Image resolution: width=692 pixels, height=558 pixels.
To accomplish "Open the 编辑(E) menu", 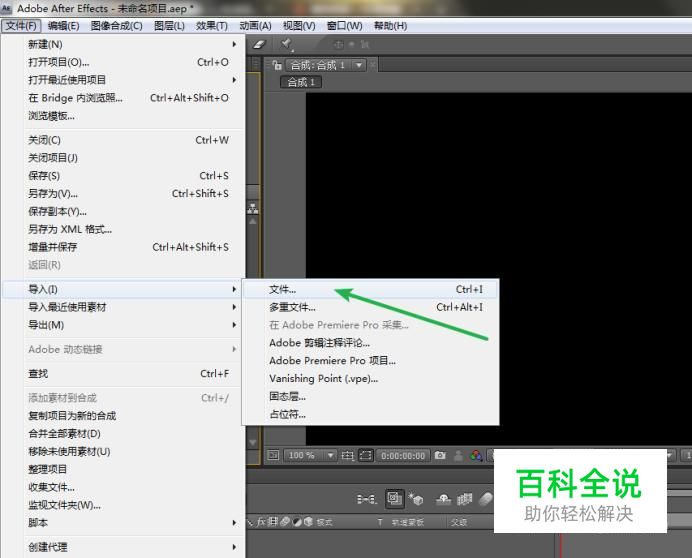I will pyautogui.click(x=64, y=26).
